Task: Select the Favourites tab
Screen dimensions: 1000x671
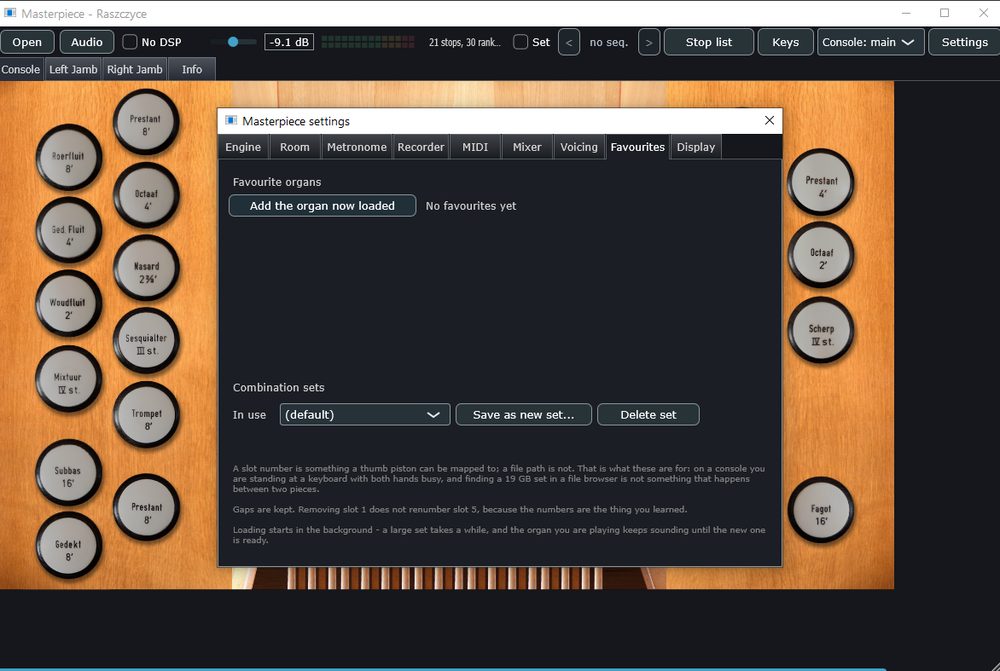Action: tap(637, 147)
